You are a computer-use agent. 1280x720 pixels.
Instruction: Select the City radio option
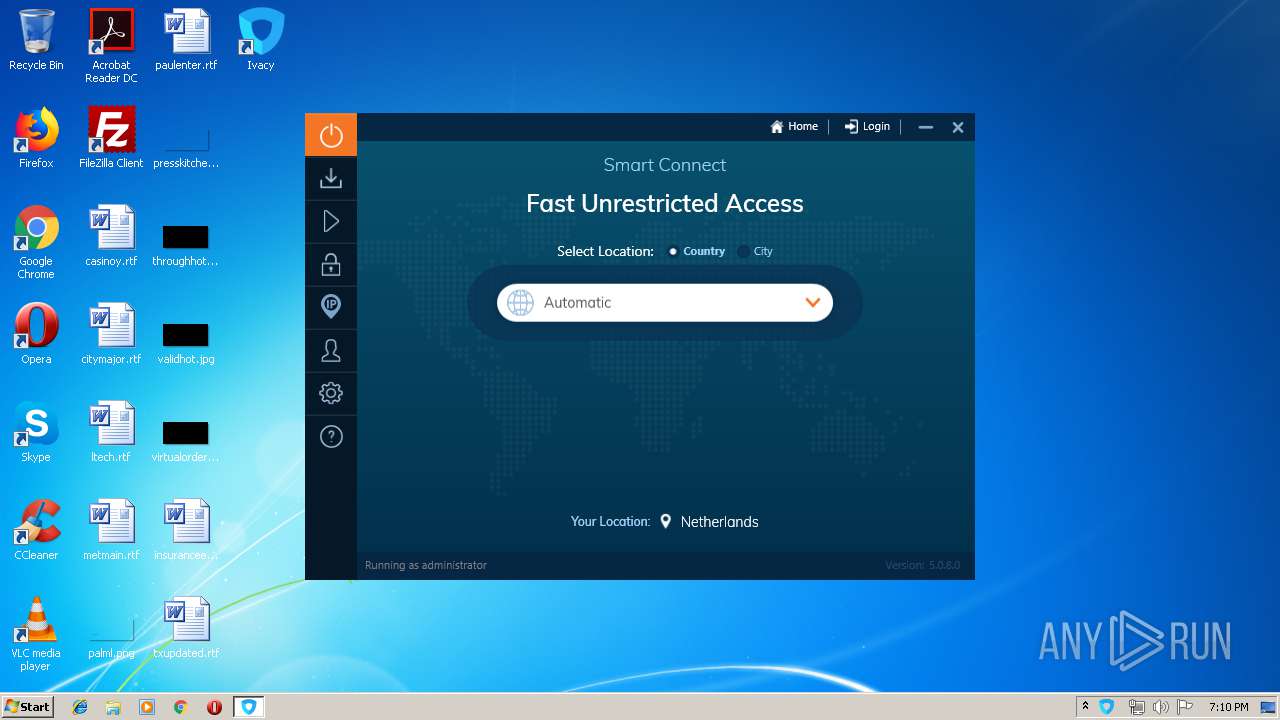point(755,251)
